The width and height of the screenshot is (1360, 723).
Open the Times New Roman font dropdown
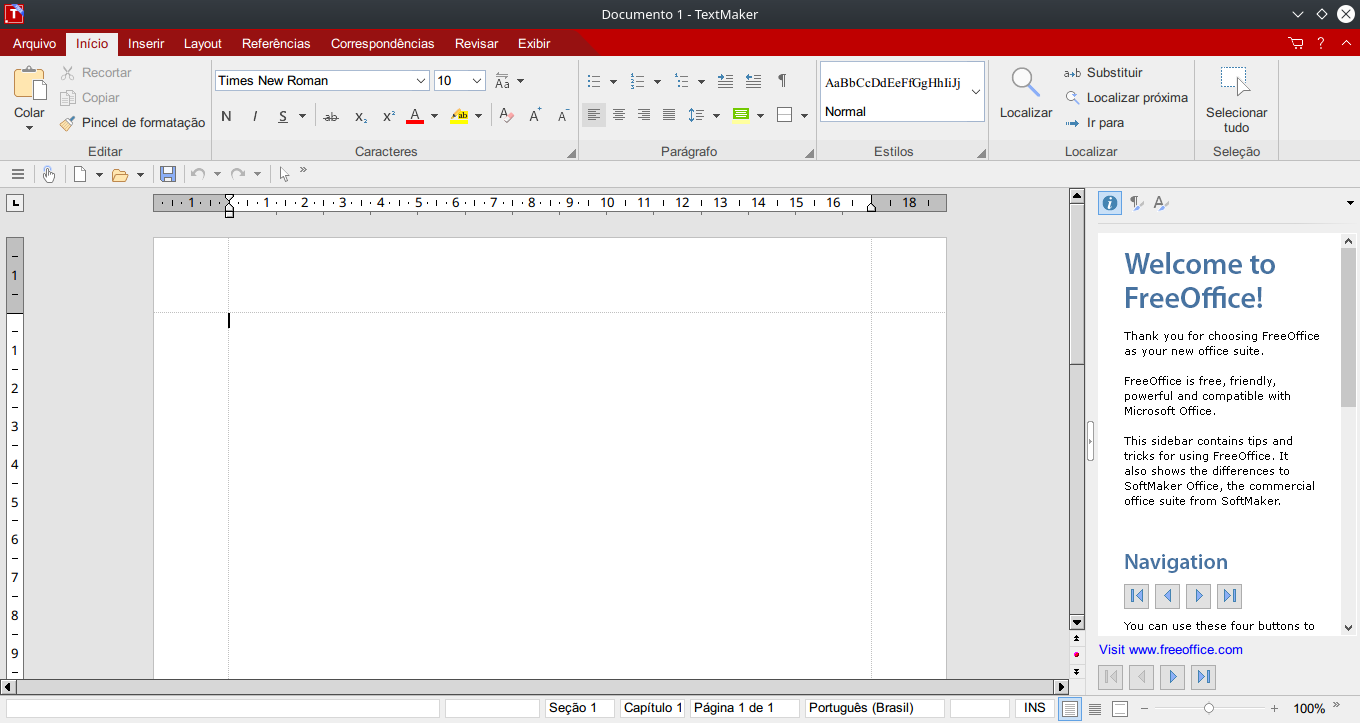[x=421, y=81]
